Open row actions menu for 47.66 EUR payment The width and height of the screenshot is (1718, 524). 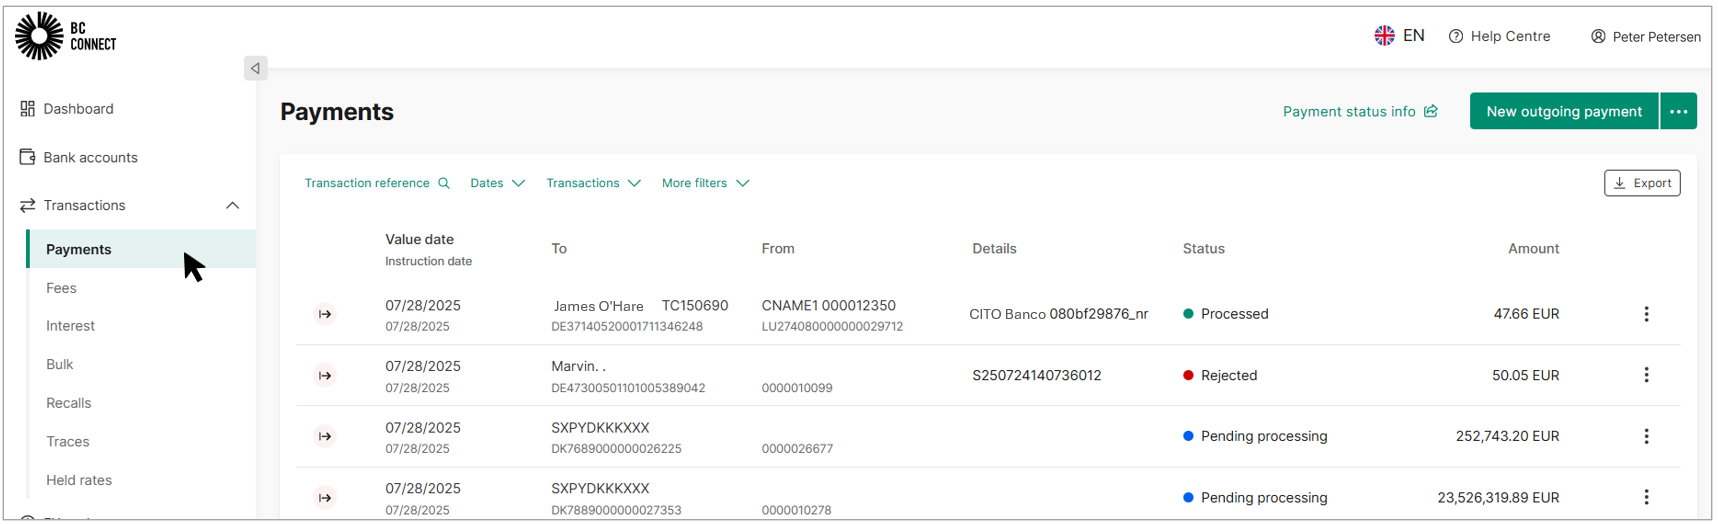pos(1646,314)
